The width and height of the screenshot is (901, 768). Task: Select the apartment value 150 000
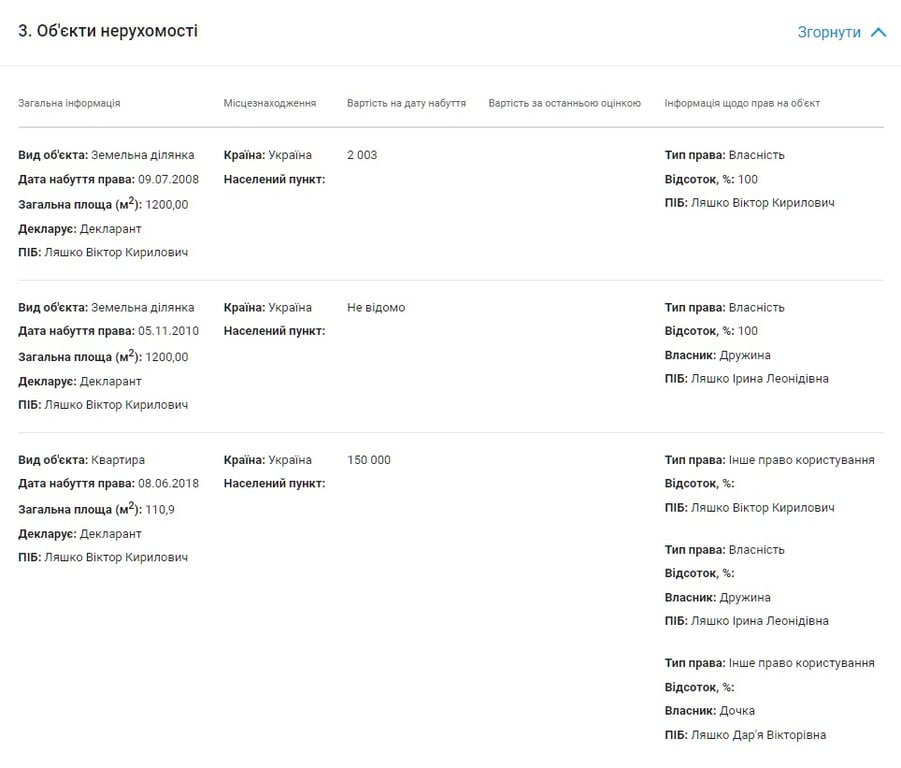point(369,460)
